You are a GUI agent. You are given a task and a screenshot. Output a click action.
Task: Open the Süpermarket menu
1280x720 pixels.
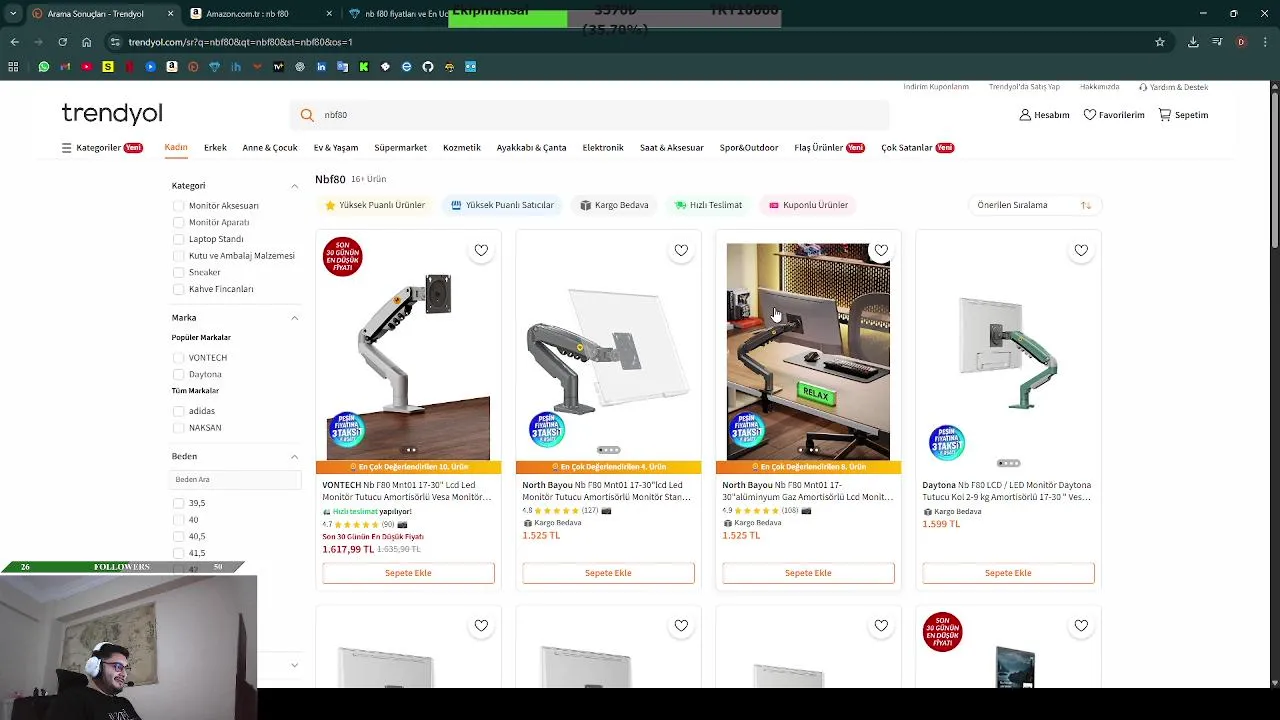[400, 148]
